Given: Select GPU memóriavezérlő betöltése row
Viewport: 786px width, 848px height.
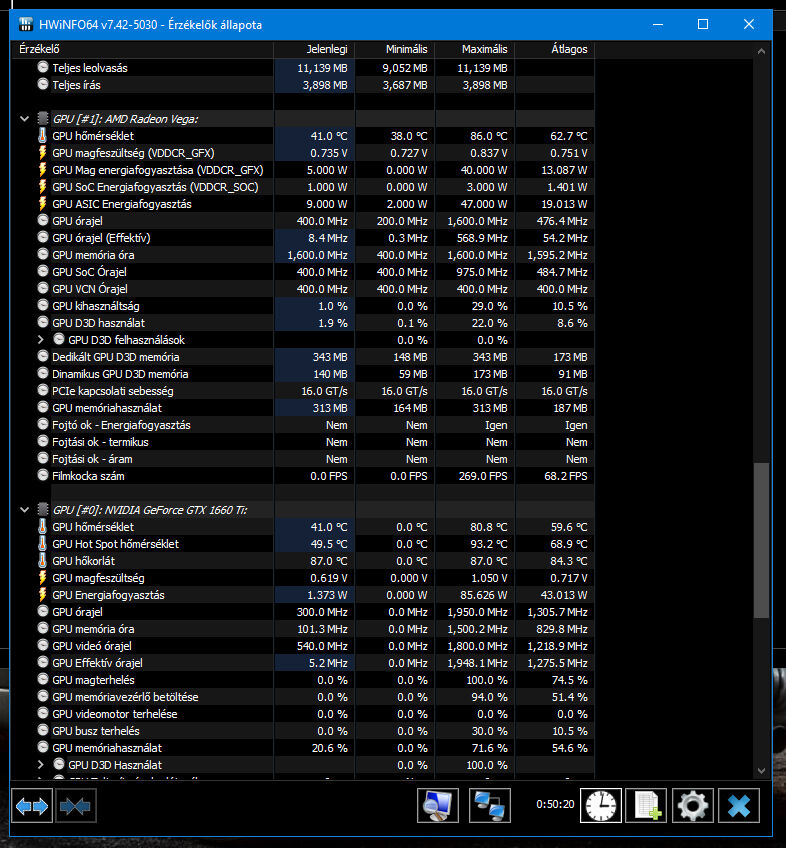Looking at the screenshot, I should click(303, 697).
